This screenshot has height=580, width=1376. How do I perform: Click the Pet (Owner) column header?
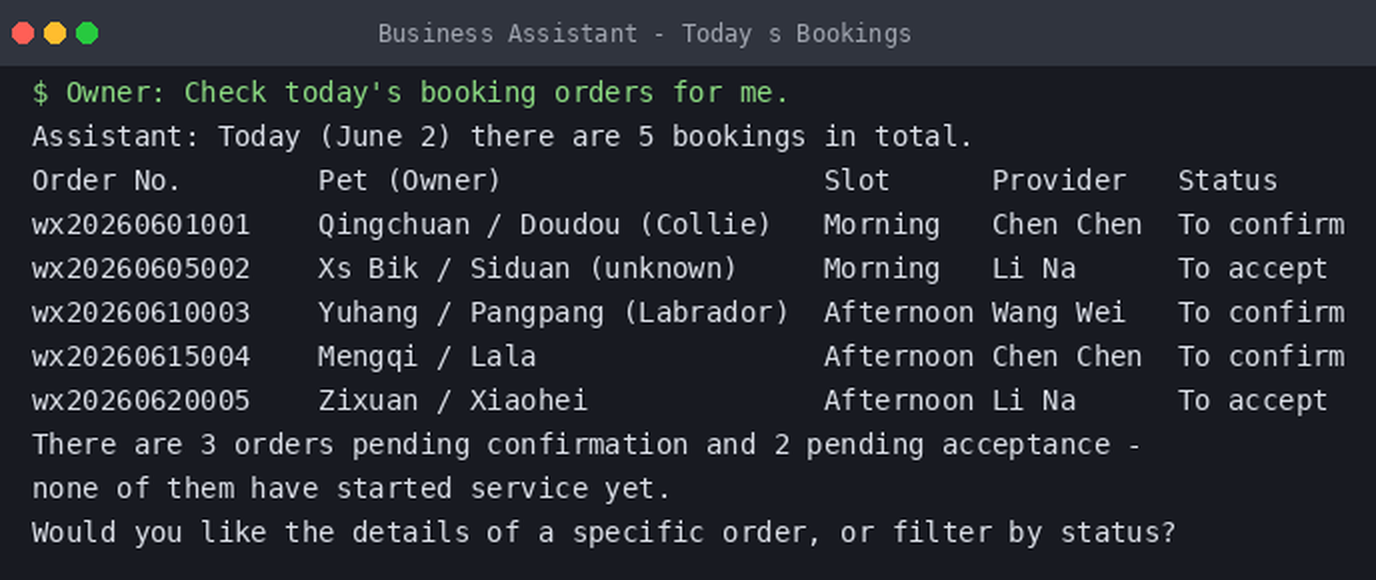(409, 180)
